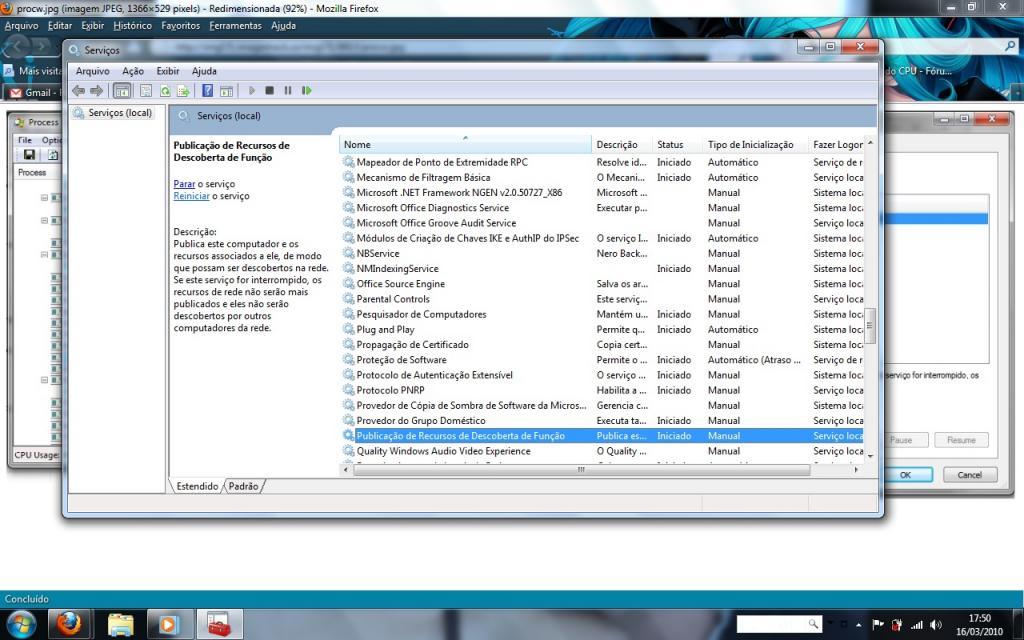Click the Cancel button in background dialog

click(x=970, y=475)
